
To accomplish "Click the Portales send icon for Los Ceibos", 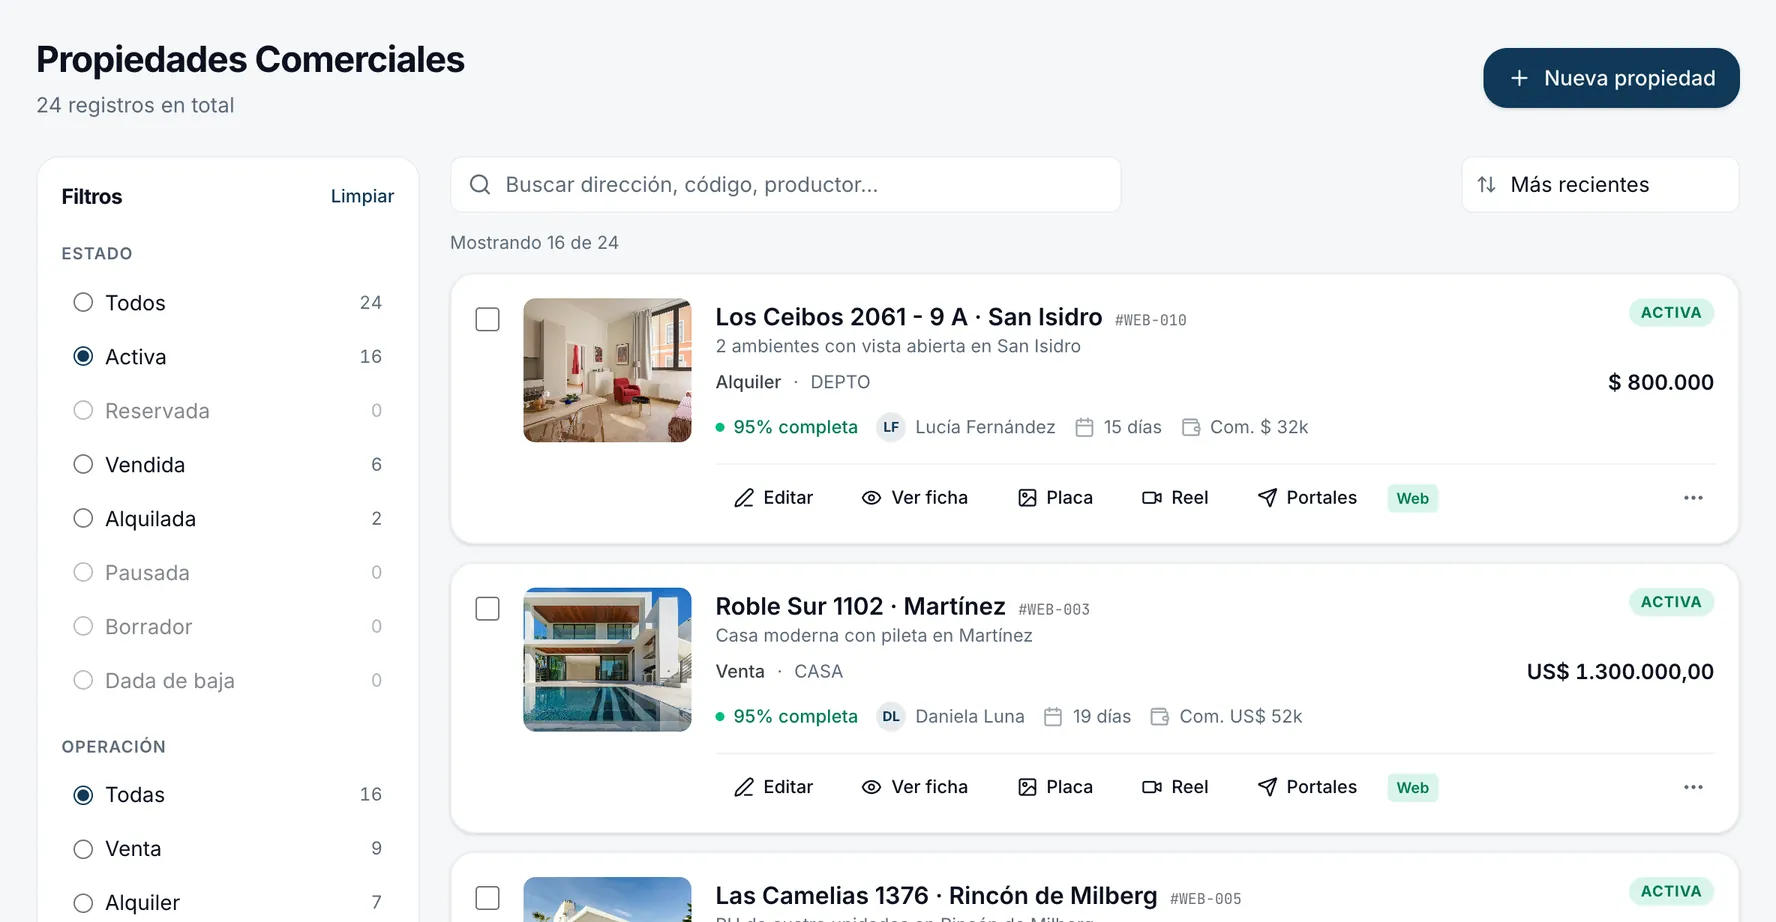I will (1267, 498).
